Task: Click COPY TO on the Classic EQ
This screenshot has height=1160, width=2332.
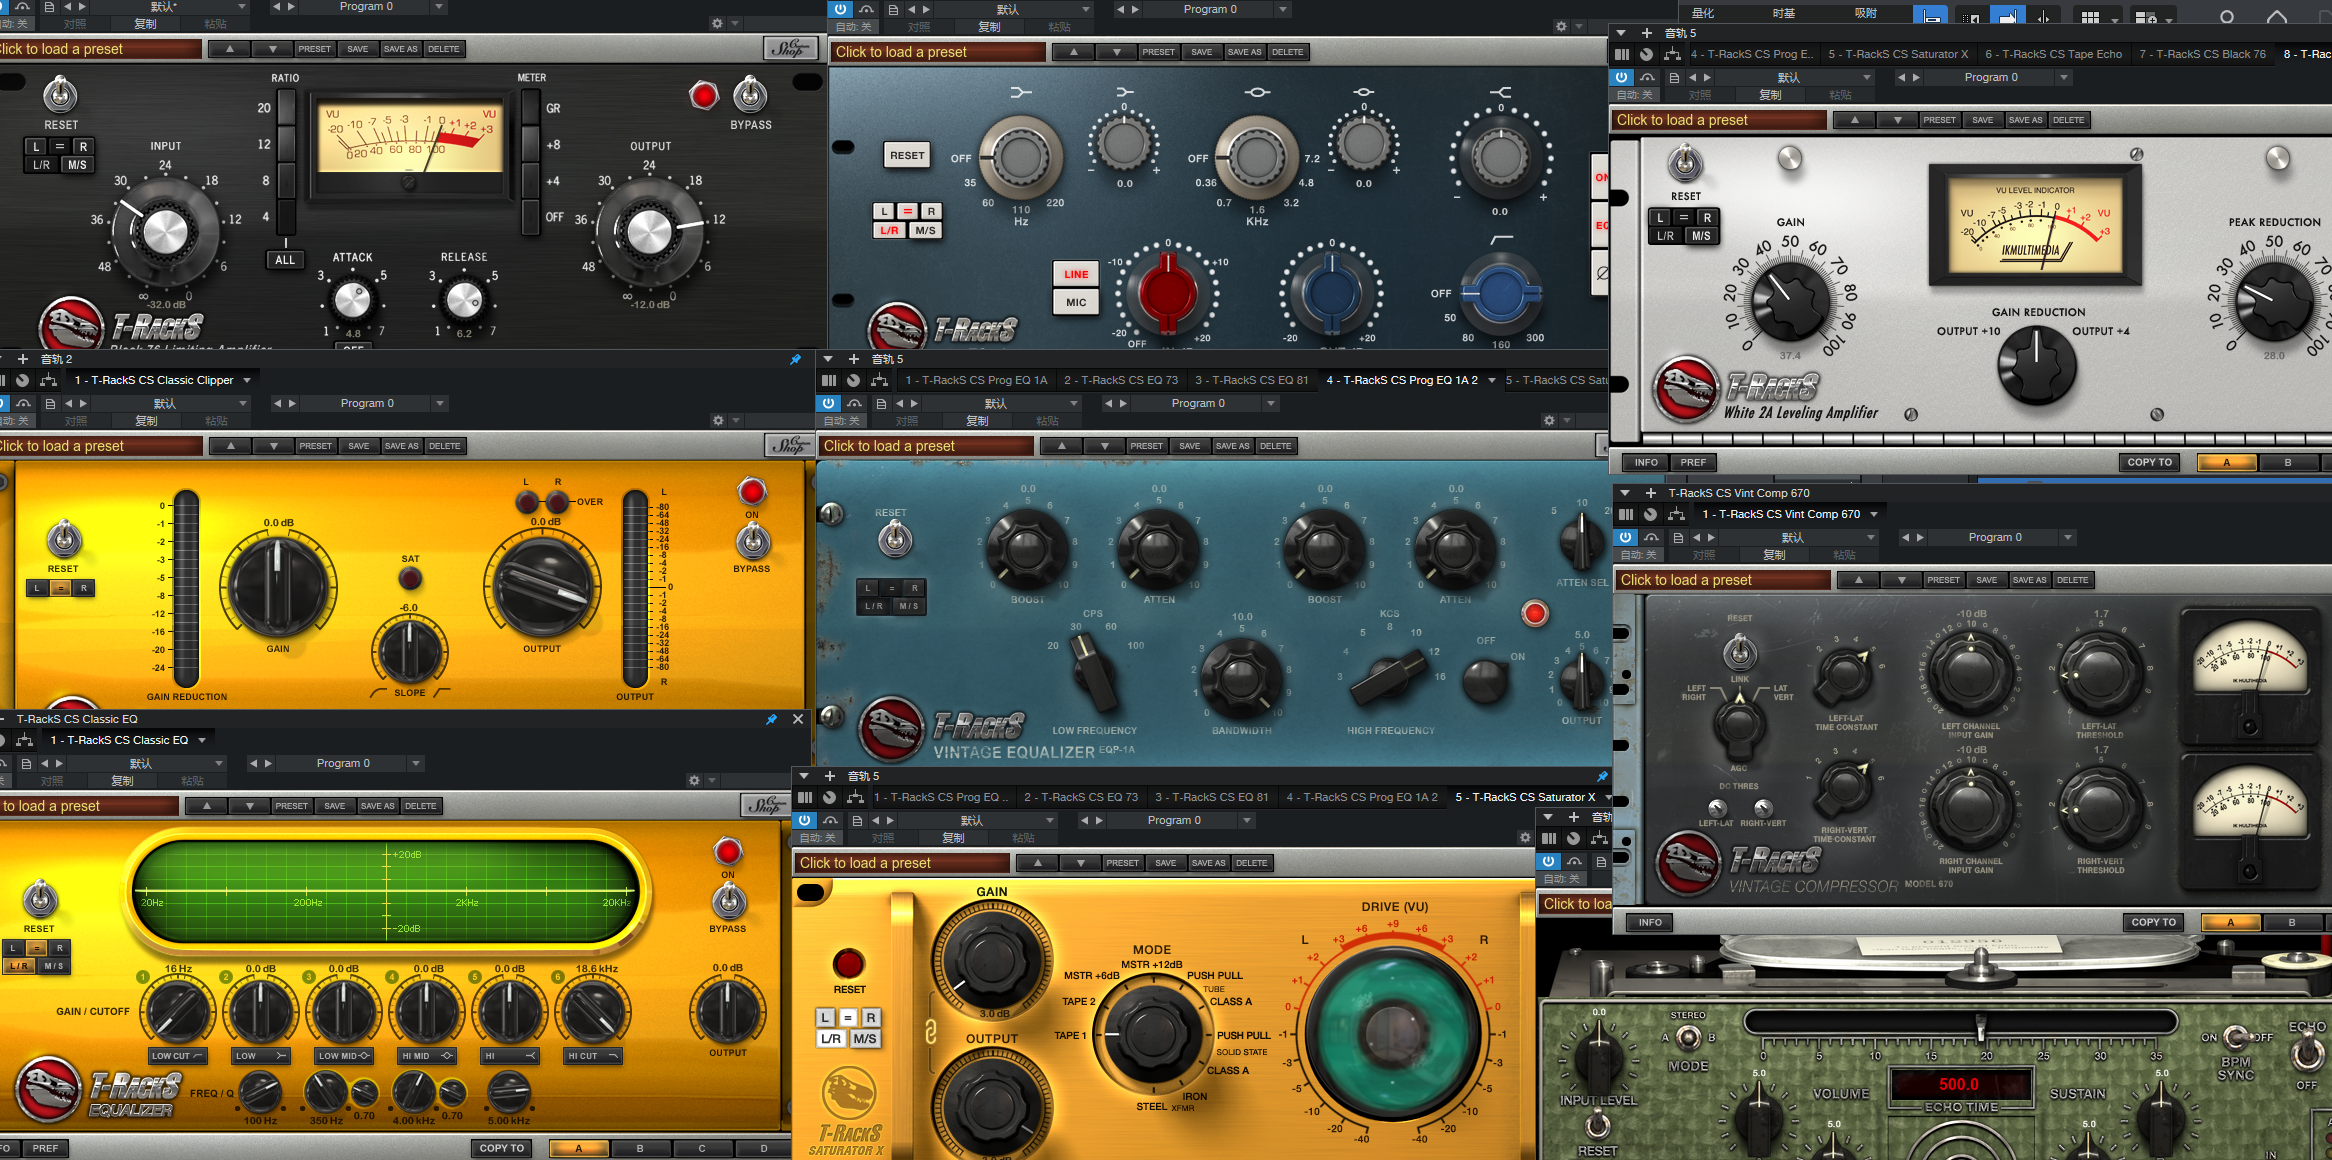Action: click(502, 1148)
